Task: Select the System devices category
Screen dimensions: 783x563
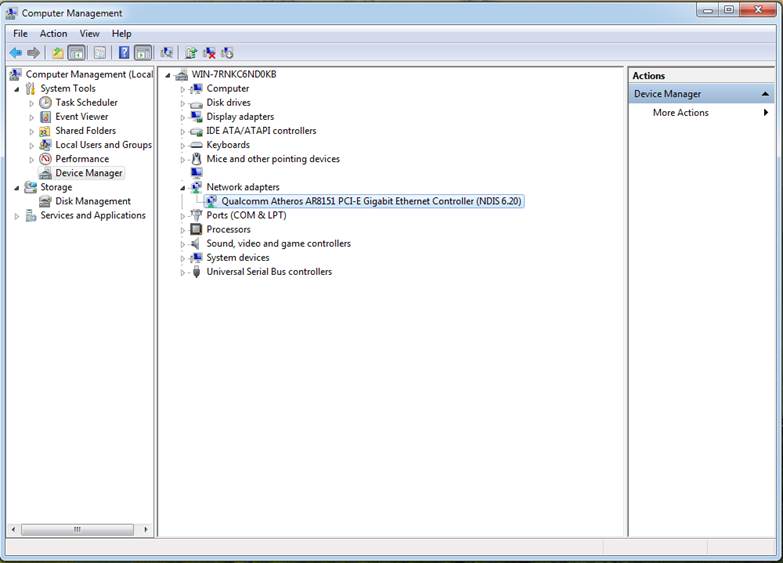Action: pyautogui.click(x=238, y=257)
